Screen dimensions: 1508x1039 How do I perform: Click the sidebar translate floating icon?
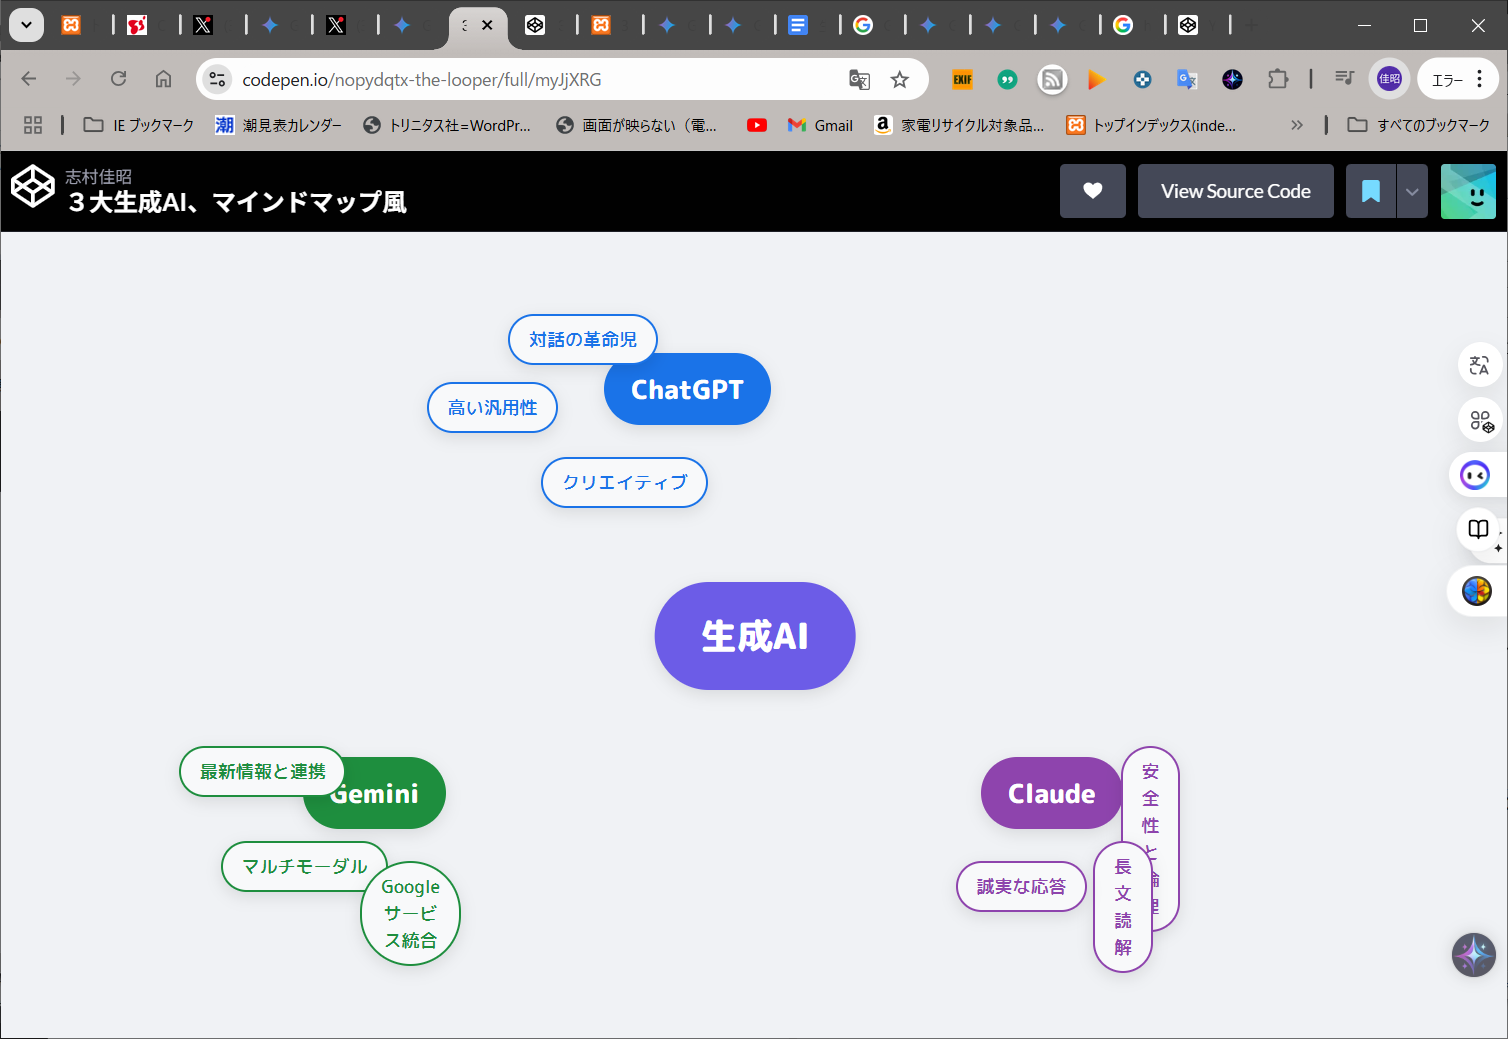click(1479, 365)
